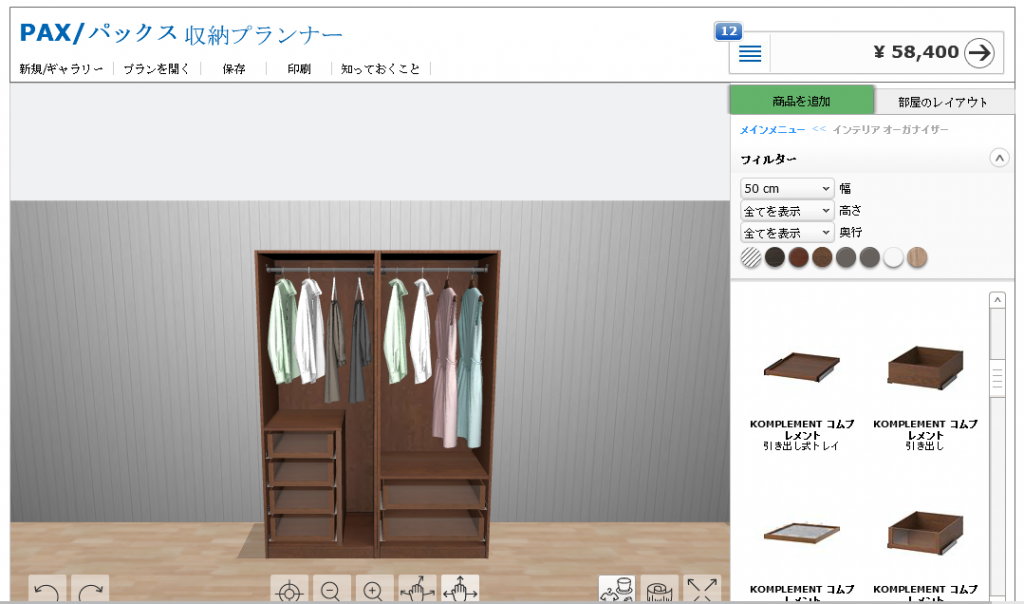
Task: Select the hand tool with the diagonal arrow
Action: tap(417, 590)
